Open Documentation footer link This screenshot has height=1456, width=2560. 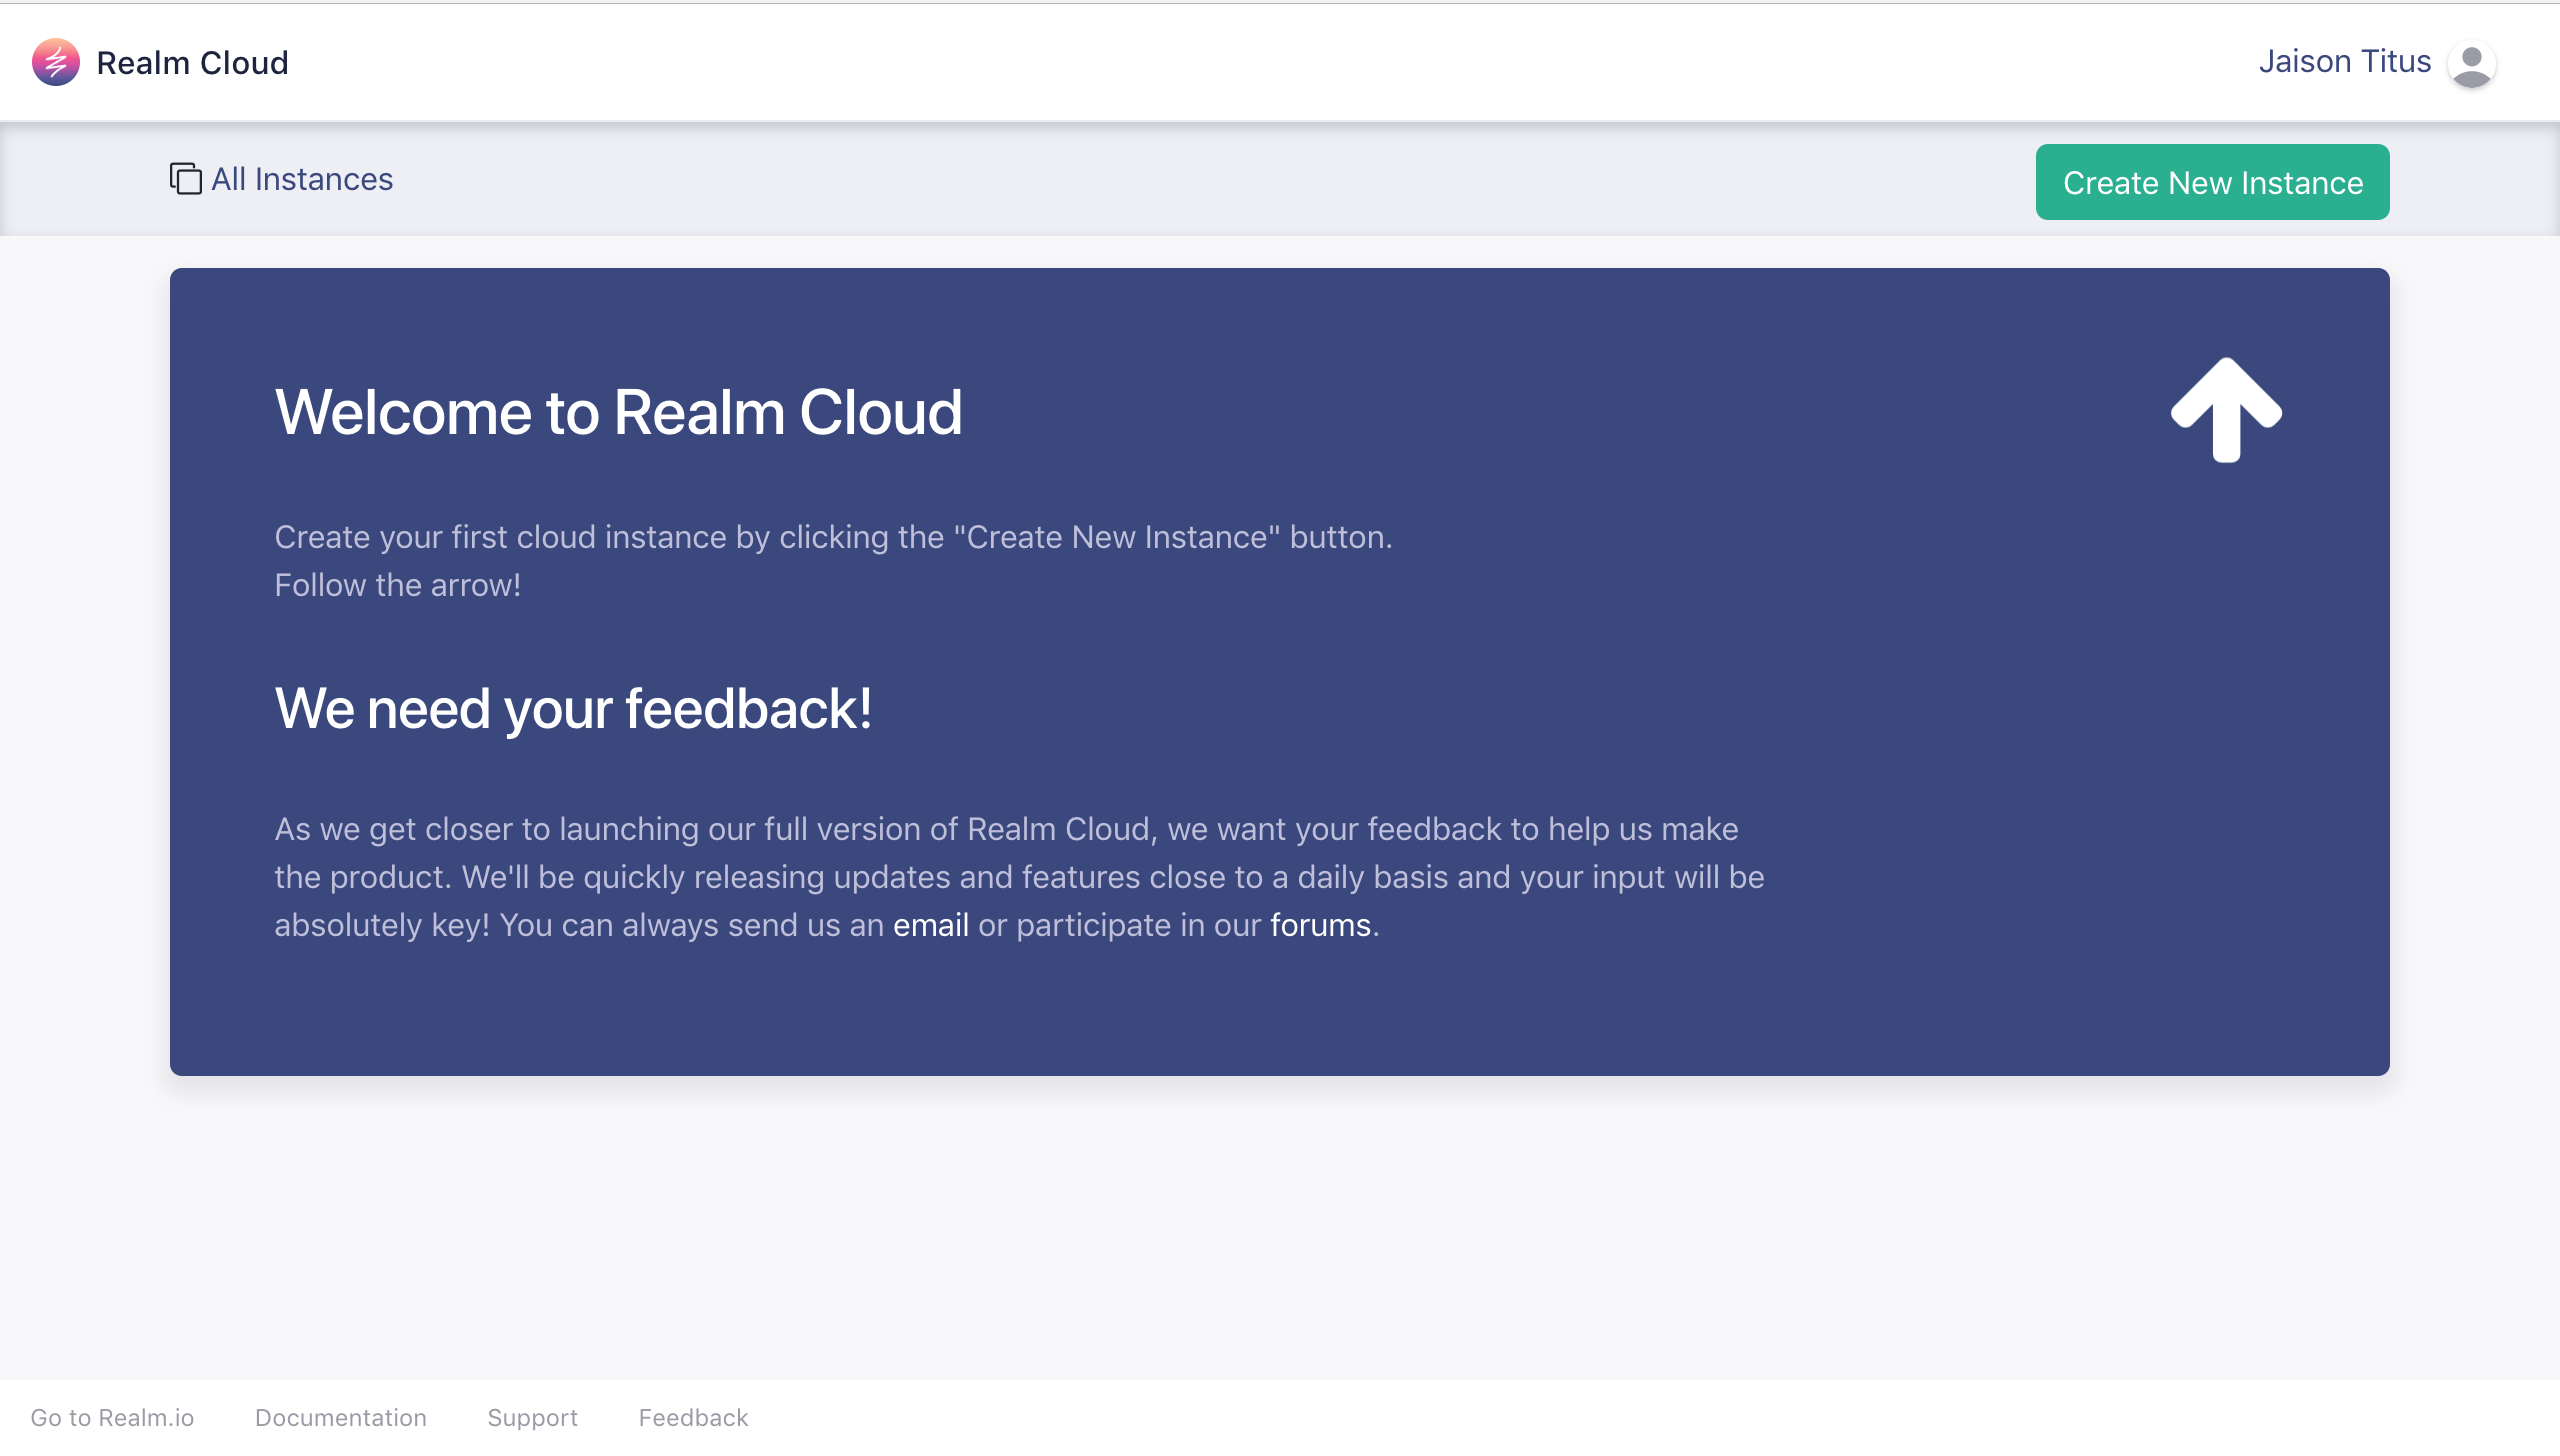(x=340, y=1417)
